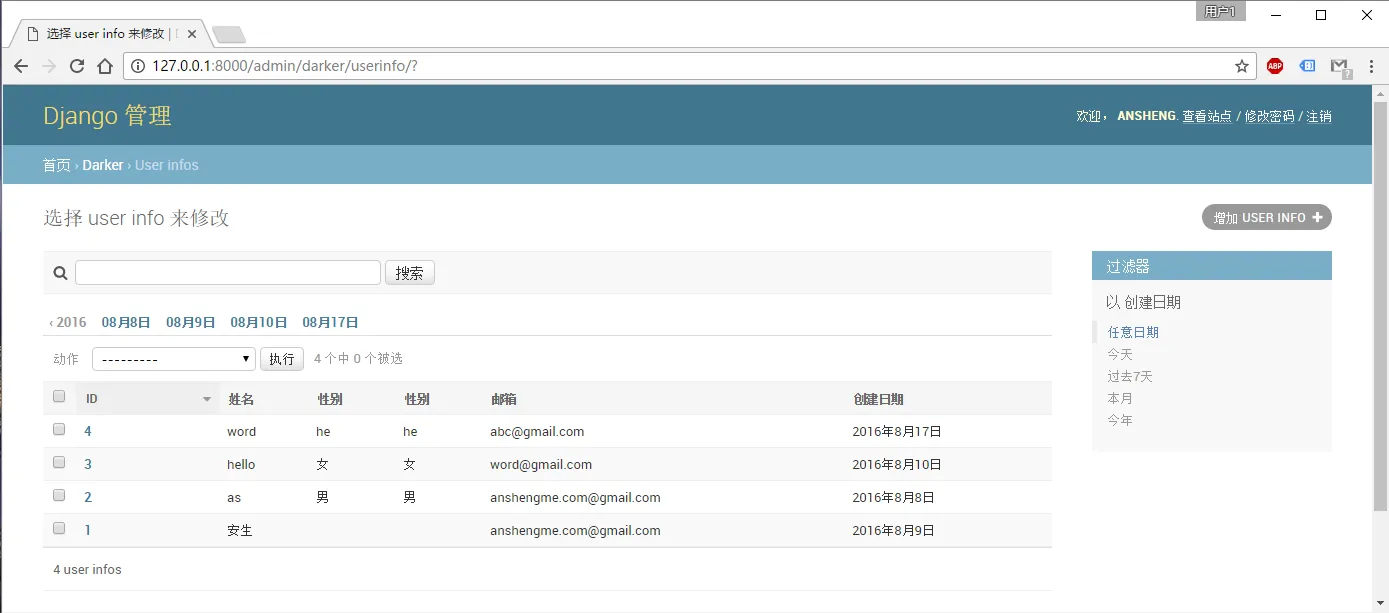The height and width of the screenshot is (613, 1389).
Task: Open the ABP Adblock Plus extension
Action: point(1275,66)
